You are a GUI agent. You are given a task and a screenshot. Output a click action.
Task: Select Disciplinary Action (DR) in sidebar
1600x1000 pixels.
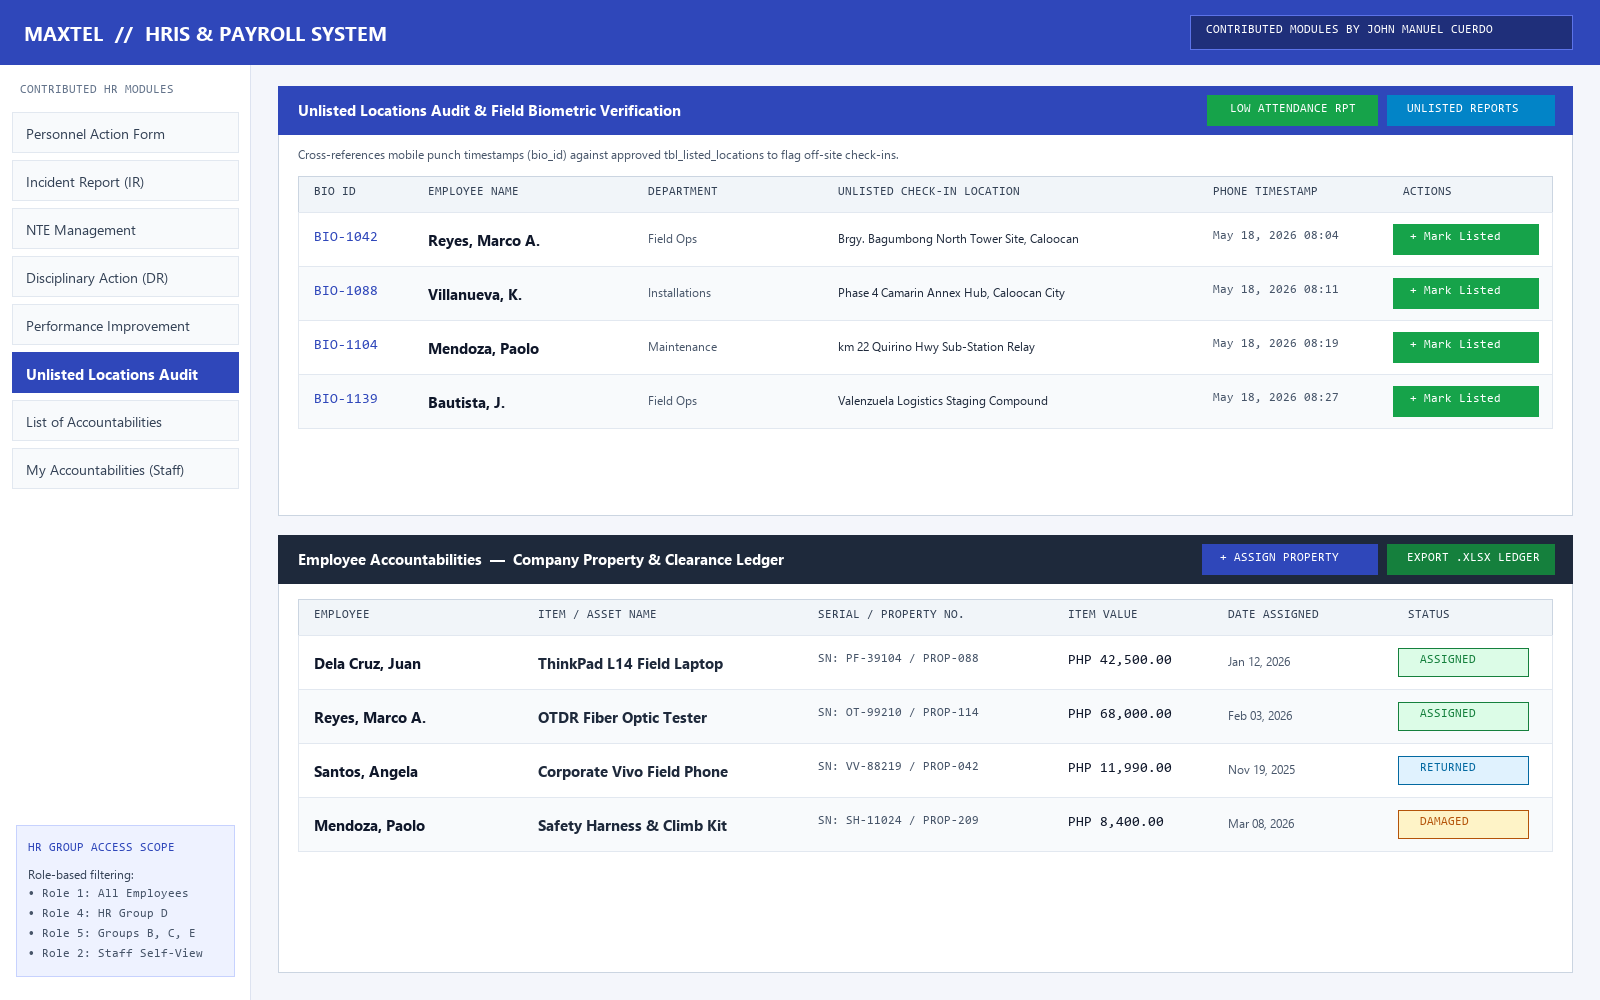(125, 277)
